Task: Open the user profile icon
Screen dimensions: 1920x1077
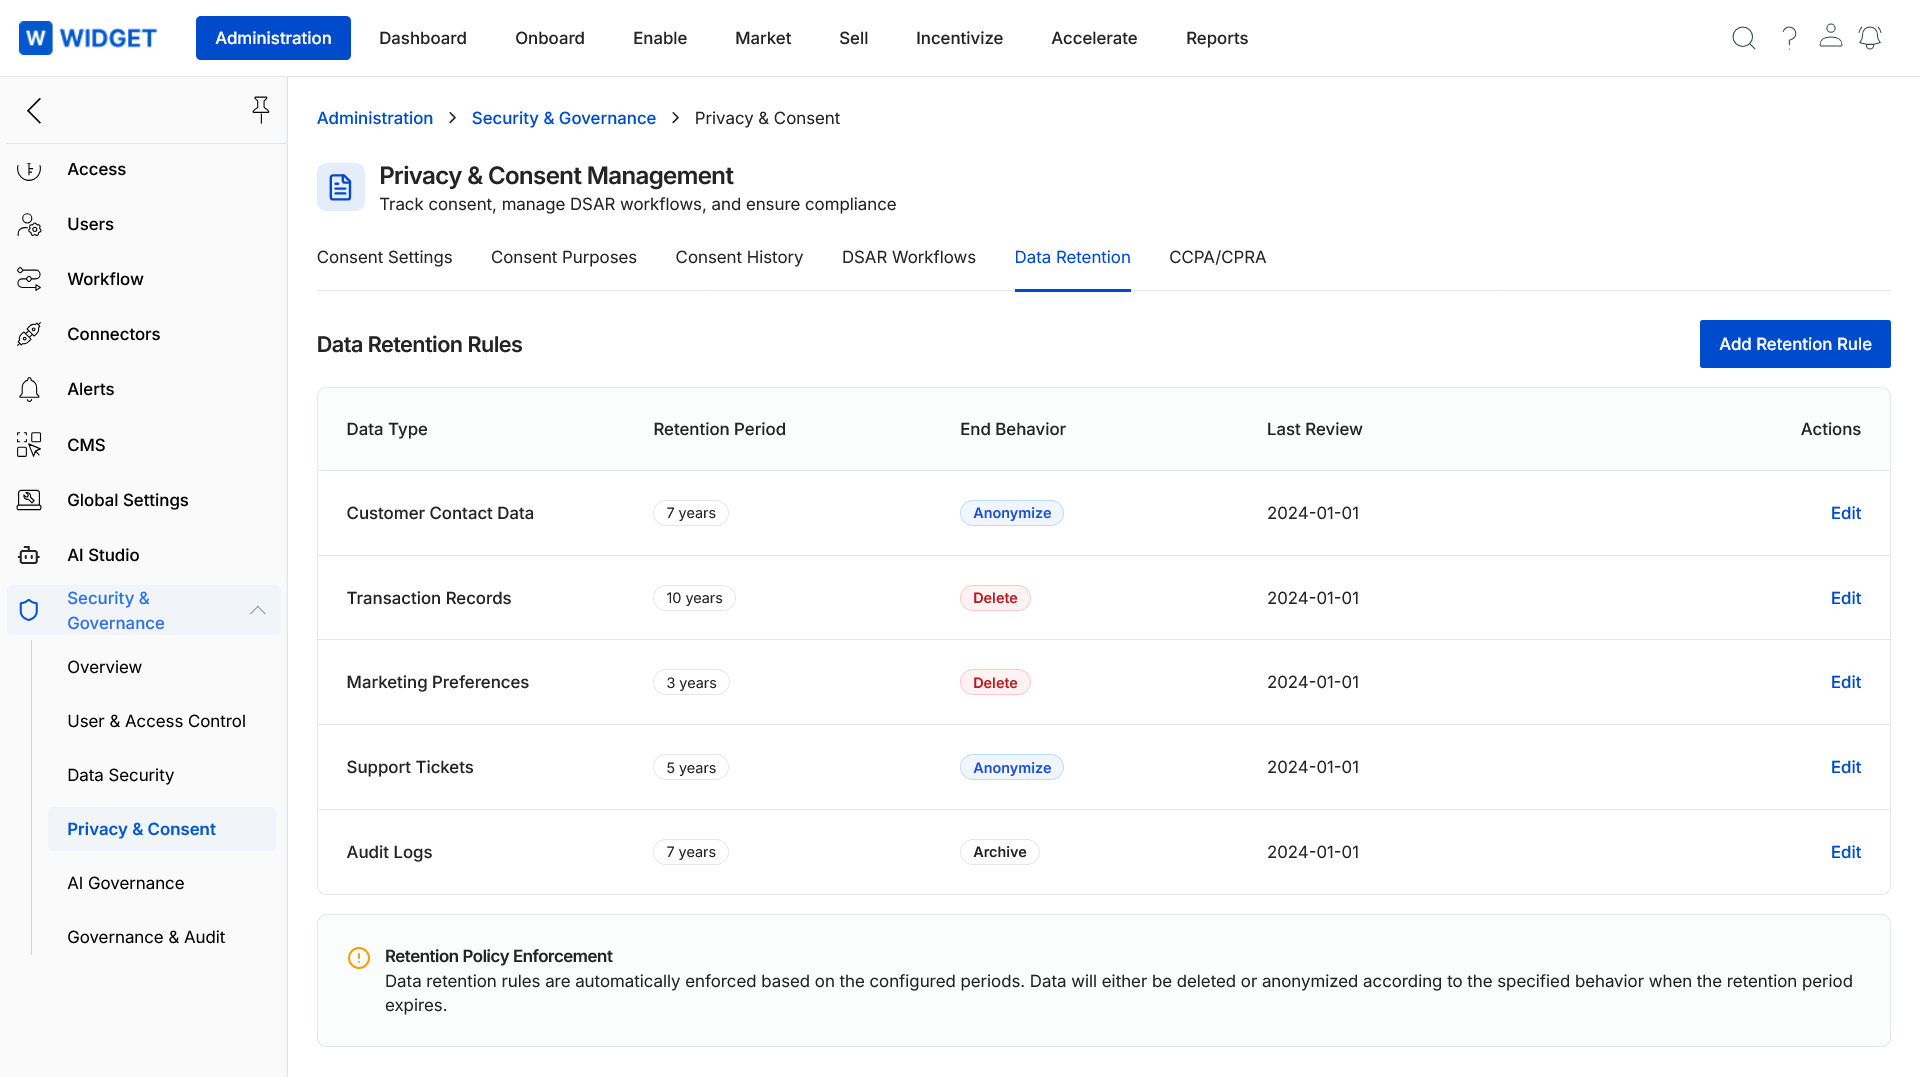Action: click(x=1830, y=37)
